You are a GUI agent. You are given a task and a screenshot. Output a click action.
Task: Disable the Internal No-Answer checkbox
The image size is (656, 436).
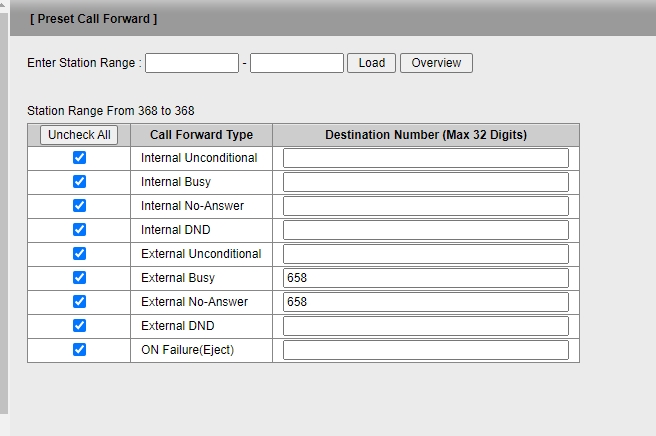[79, 206]
